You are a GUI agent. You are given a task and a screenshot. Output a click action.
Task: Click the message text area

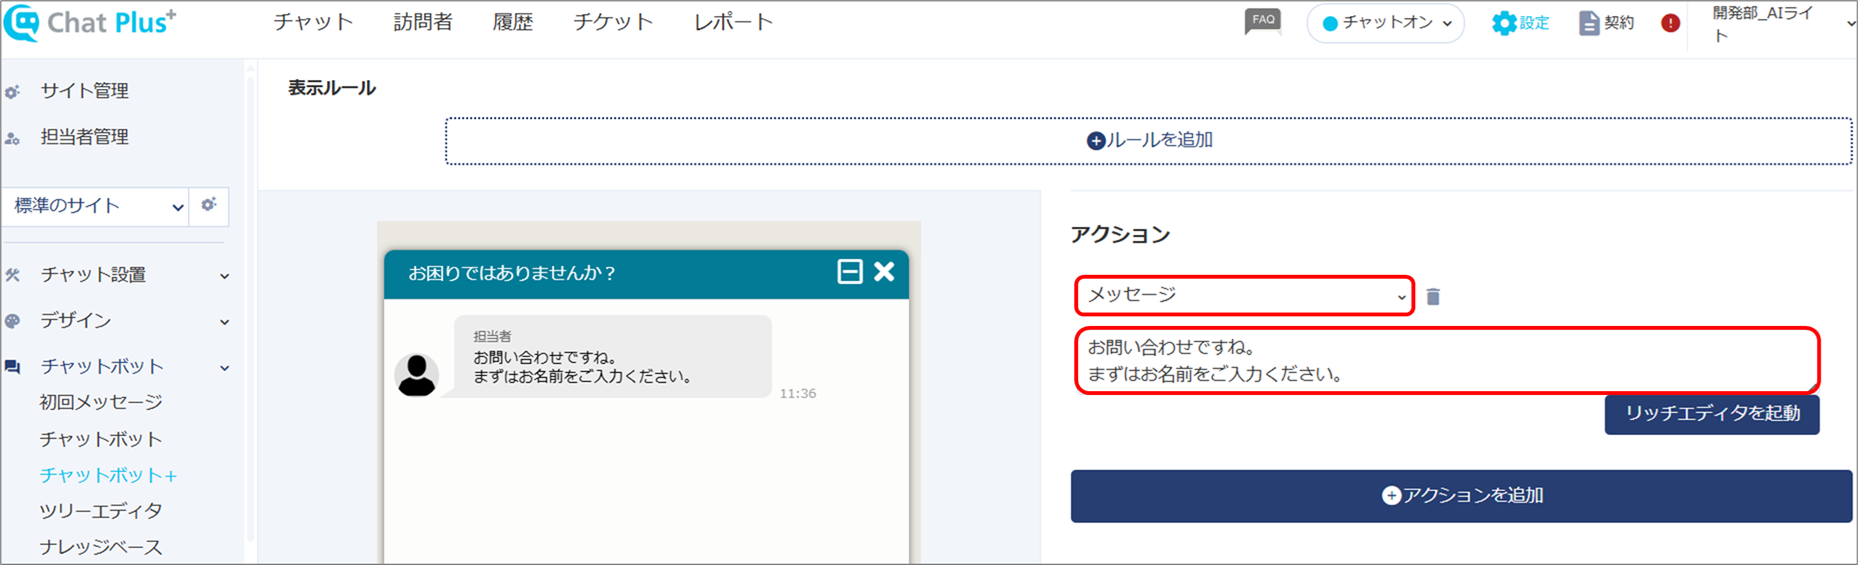coord(1446,361)
